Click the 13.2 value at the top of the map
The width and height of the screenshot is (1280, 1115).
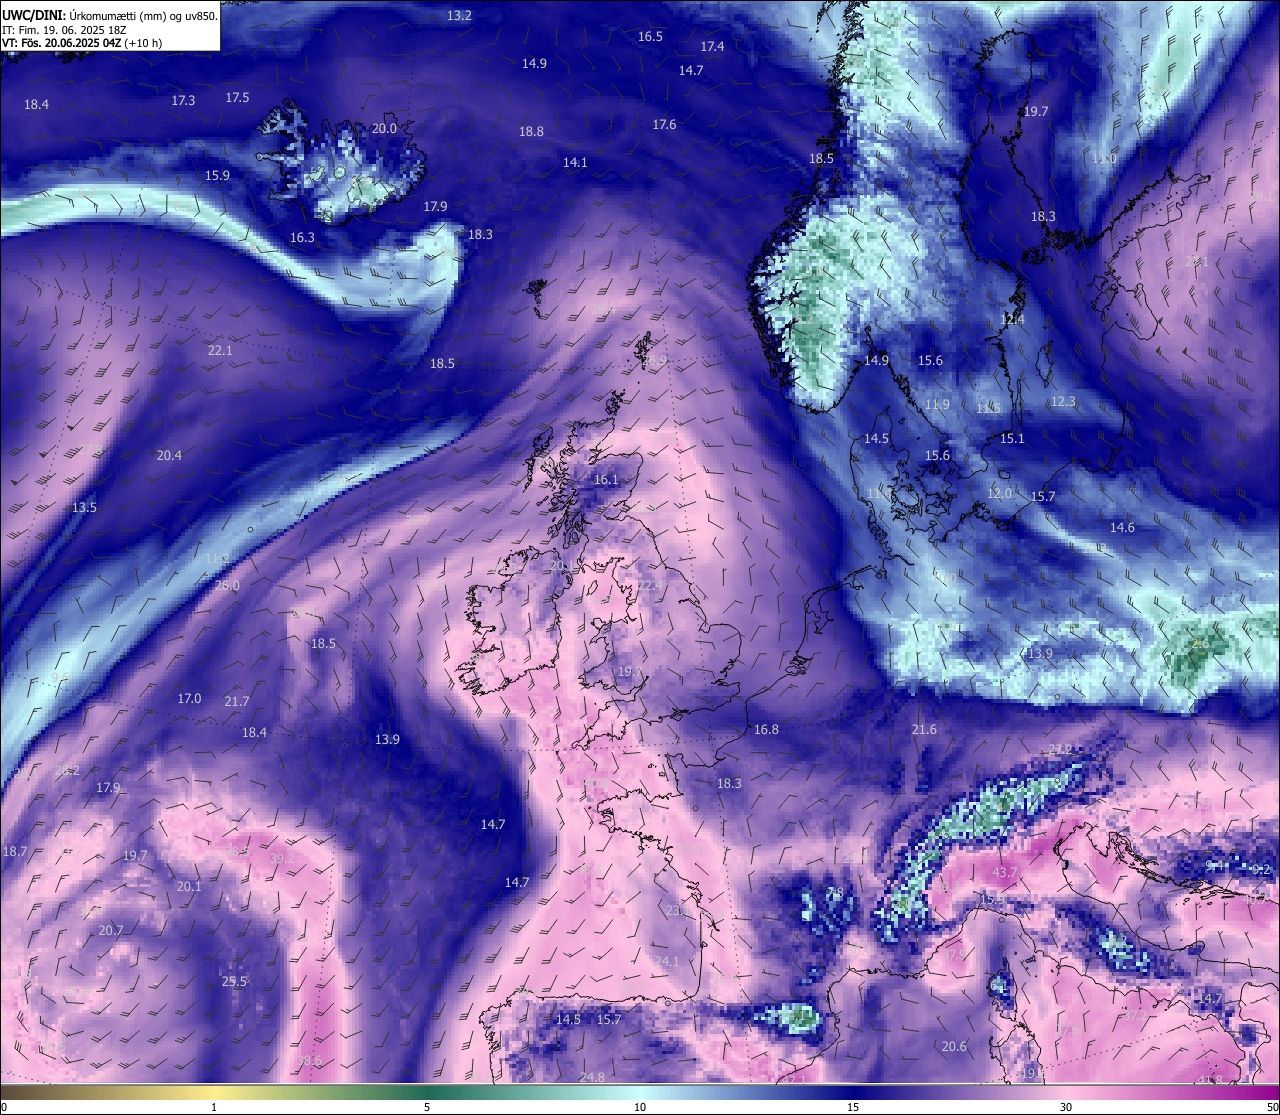(459, 16)
